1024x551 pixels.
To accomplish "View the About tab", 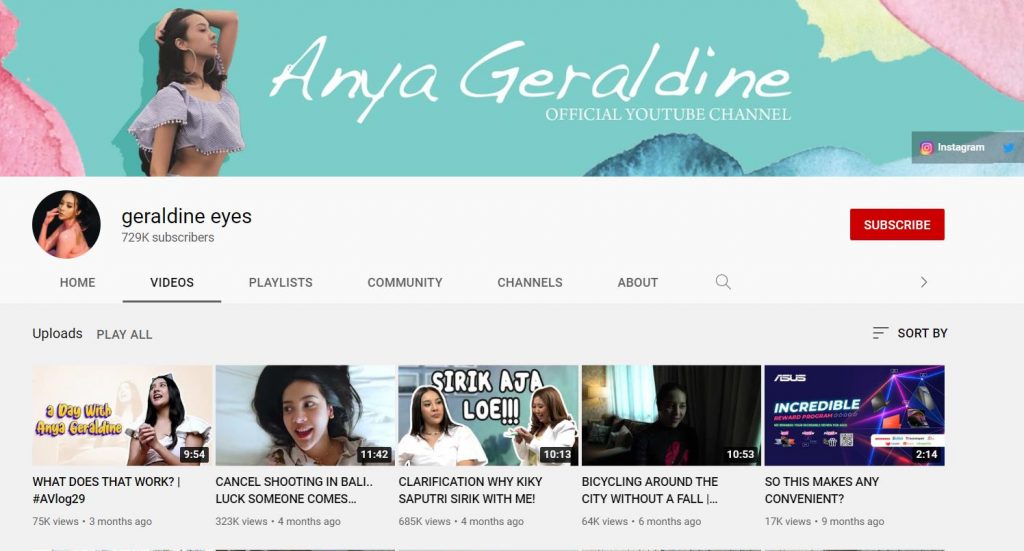I will pyautogui.click(x=638, y=283).
